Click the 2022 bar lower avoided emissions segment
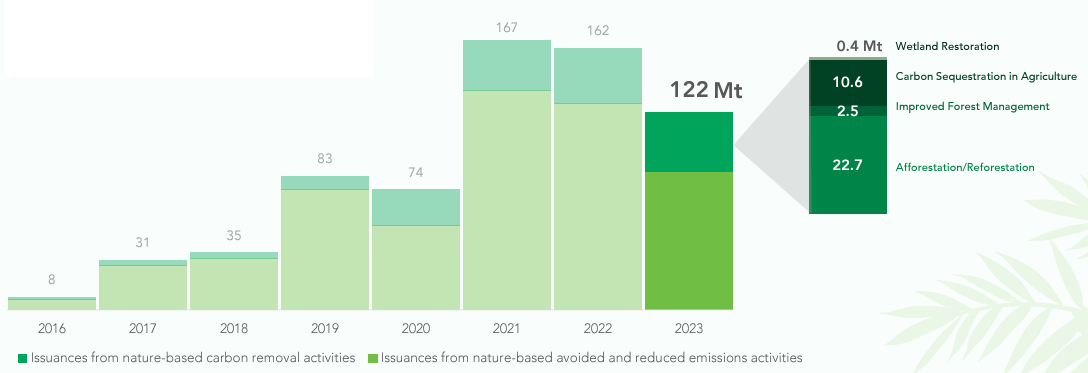Viewport: 1088px width, 373px height. coord(597,206)
